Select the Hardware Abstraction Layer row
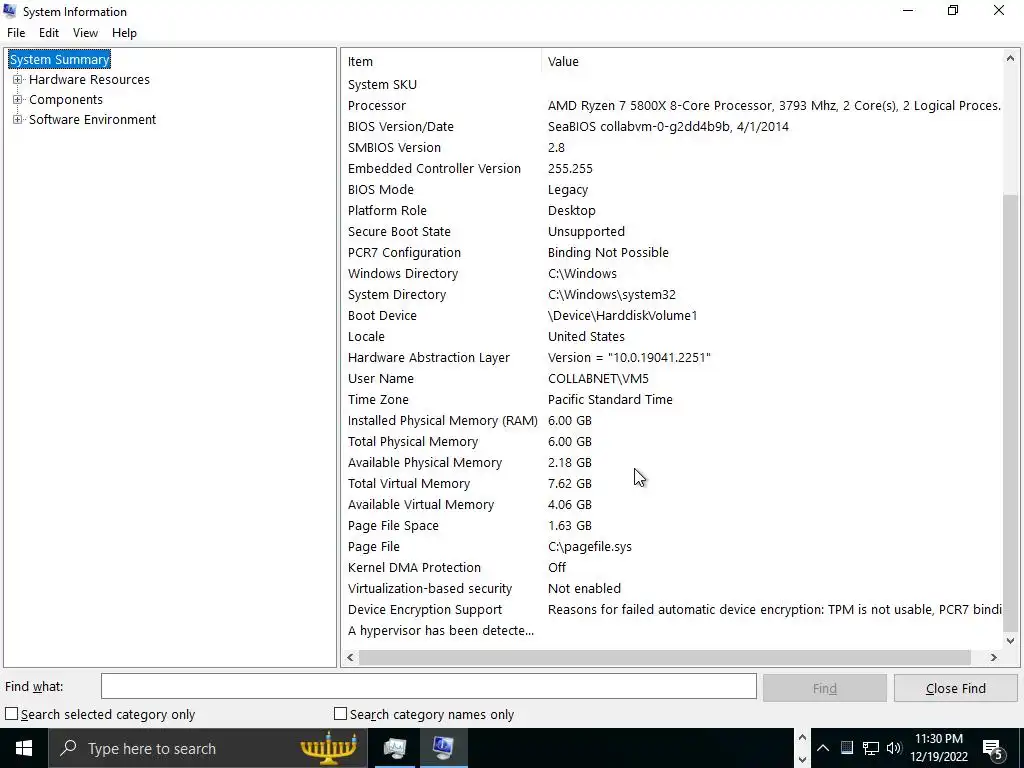Screen dimensions: 1024x768 point(672,357)
